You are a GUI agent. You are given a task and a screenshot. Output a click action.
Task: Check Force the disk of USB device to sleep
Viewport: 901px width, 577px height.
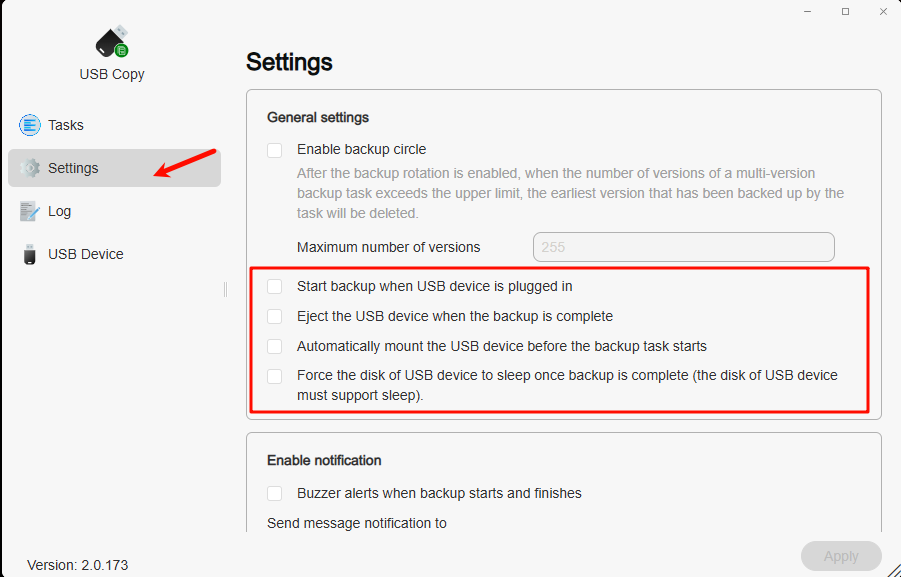point(275,376)
